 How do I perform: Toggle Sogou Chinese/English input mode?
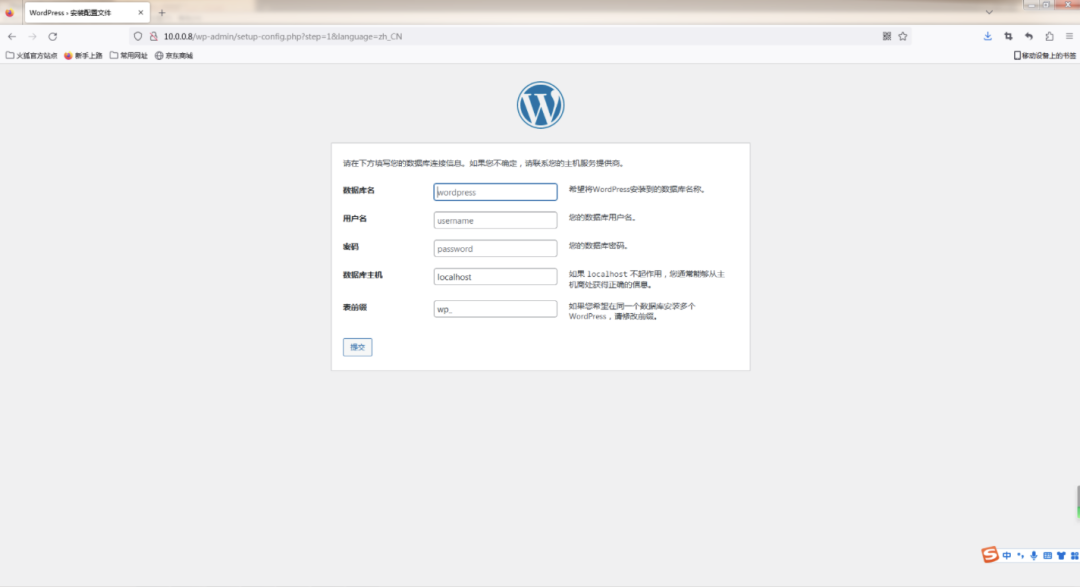point(1007,555)
